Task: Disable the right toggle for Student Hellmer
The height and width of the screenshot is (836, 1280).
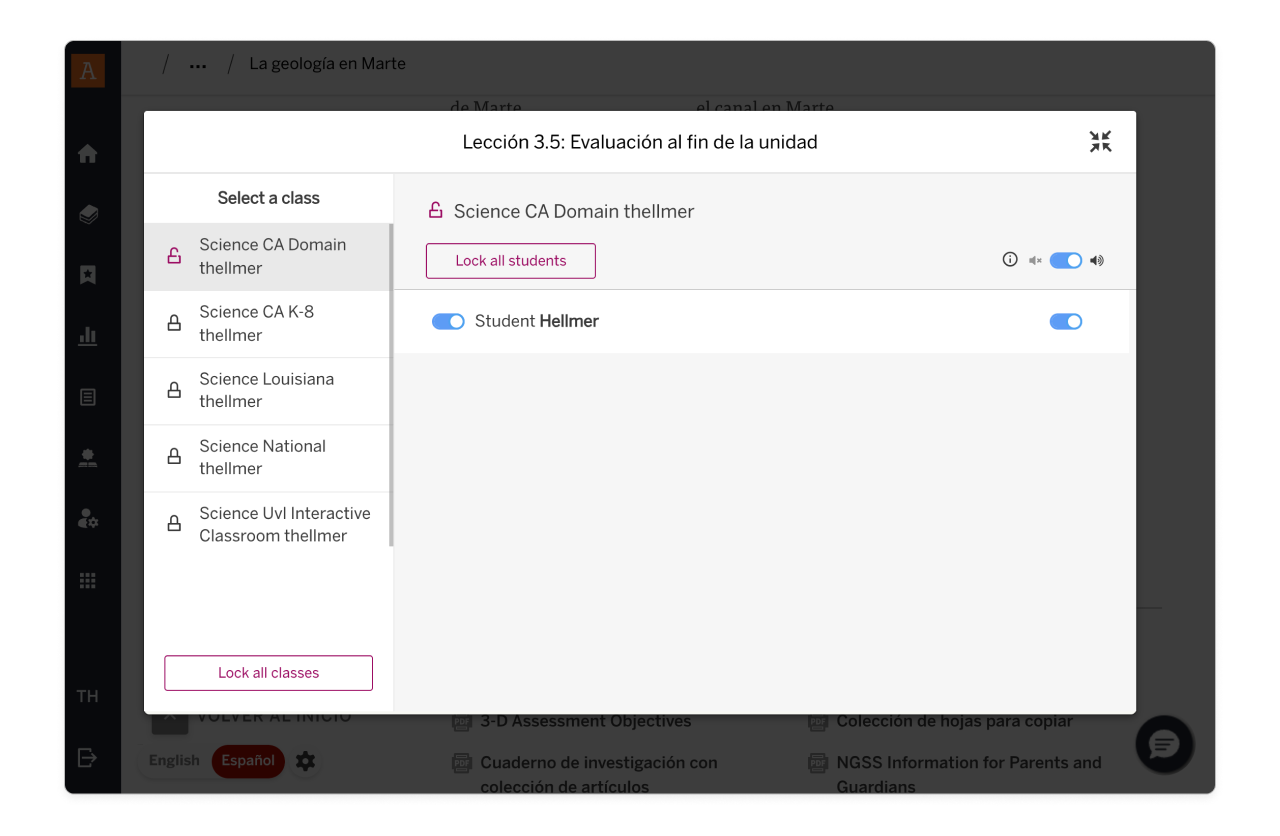Action: pyautogui.click(x=1066, y=321)
